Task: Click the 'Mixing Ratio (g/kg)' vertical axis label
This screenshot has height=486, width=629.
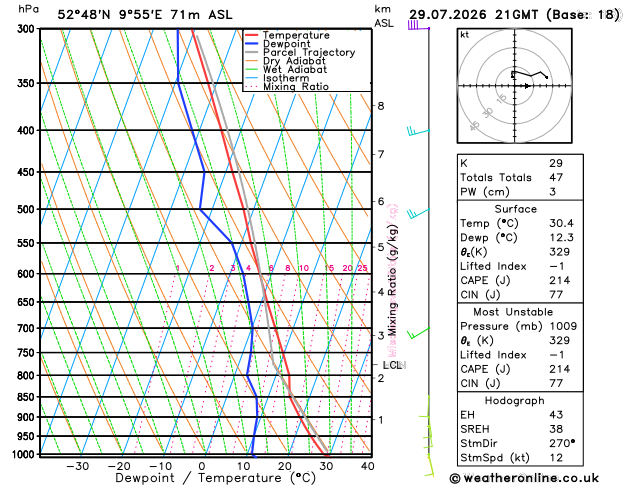Action: coord(392,281)
